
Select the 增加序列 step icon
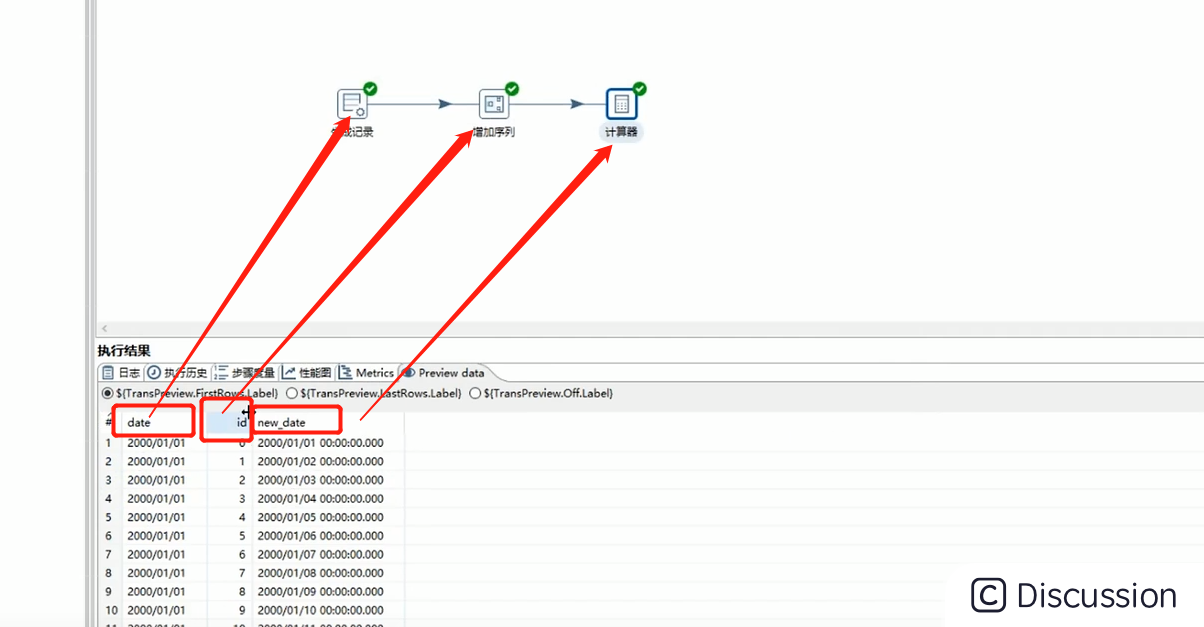[494, 104]
